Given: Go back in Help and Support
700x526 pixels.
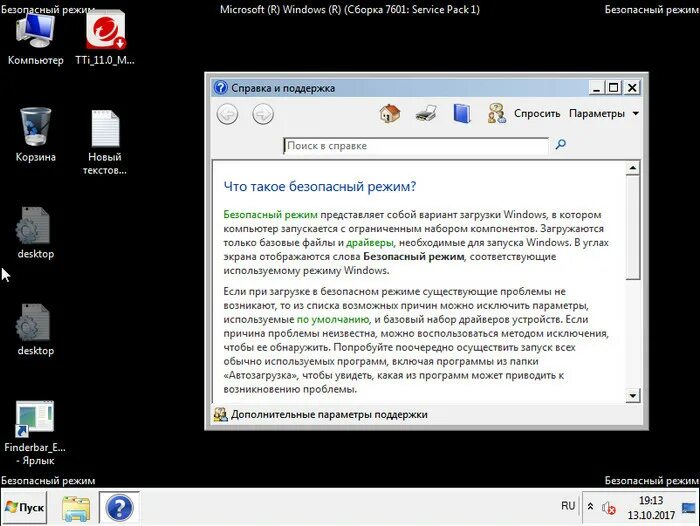Looking at the screenshot, I should click(x=228, y=114).
